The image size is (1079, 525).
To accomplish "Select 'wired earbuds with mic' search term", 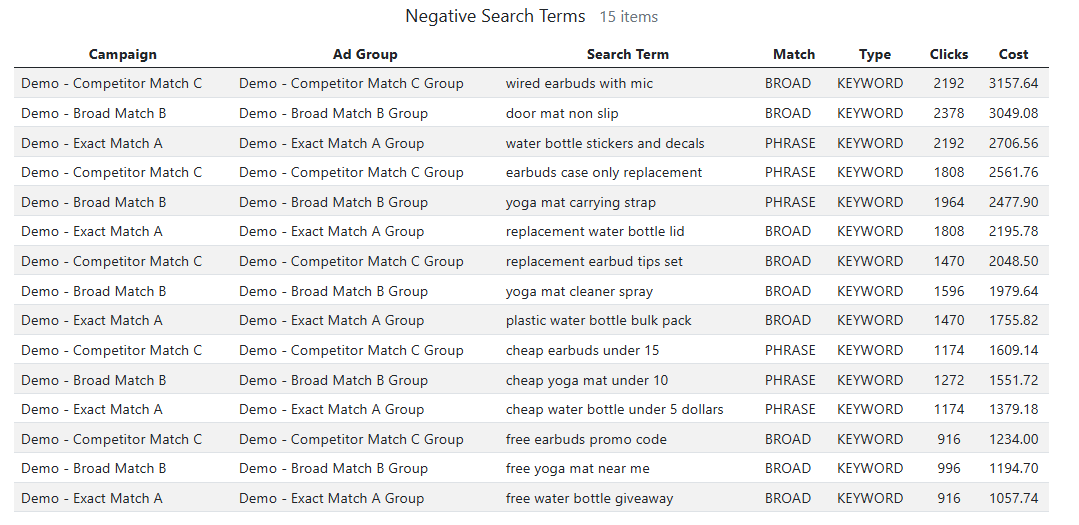I will click(579, 83).
